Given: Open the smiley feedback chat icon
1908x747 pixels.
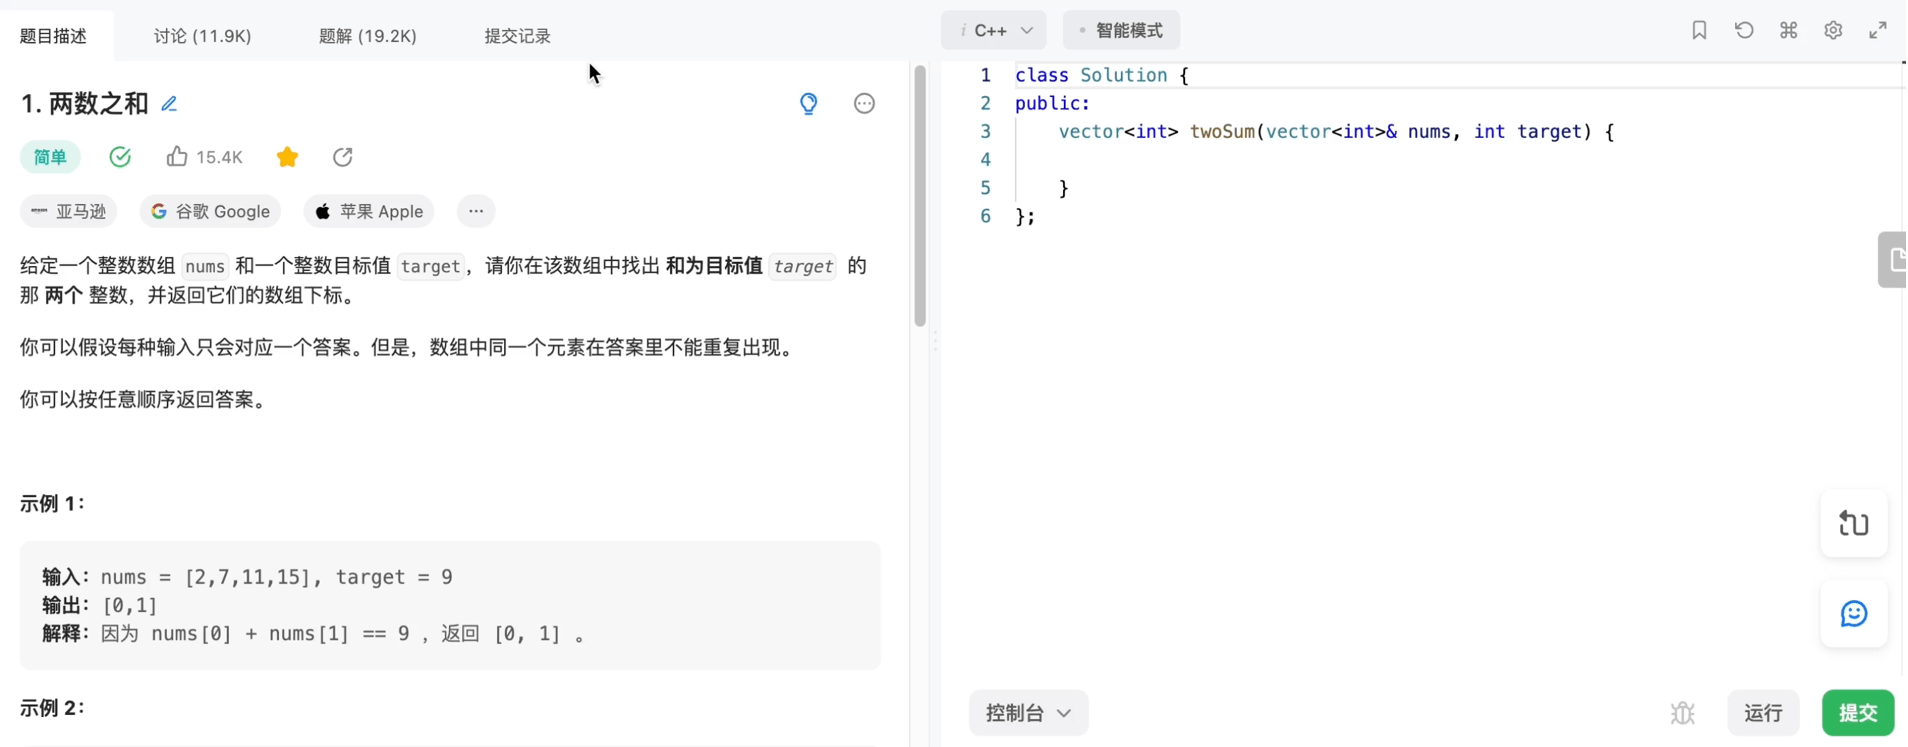Looking at the screenshot, I should pos(1854,614).
